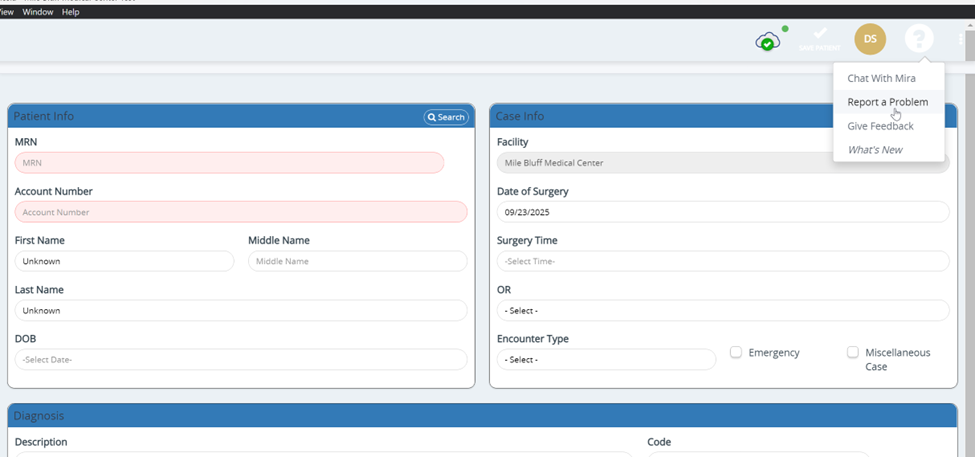Open the vertical three-dot more options menu

[x=961, y=40]
